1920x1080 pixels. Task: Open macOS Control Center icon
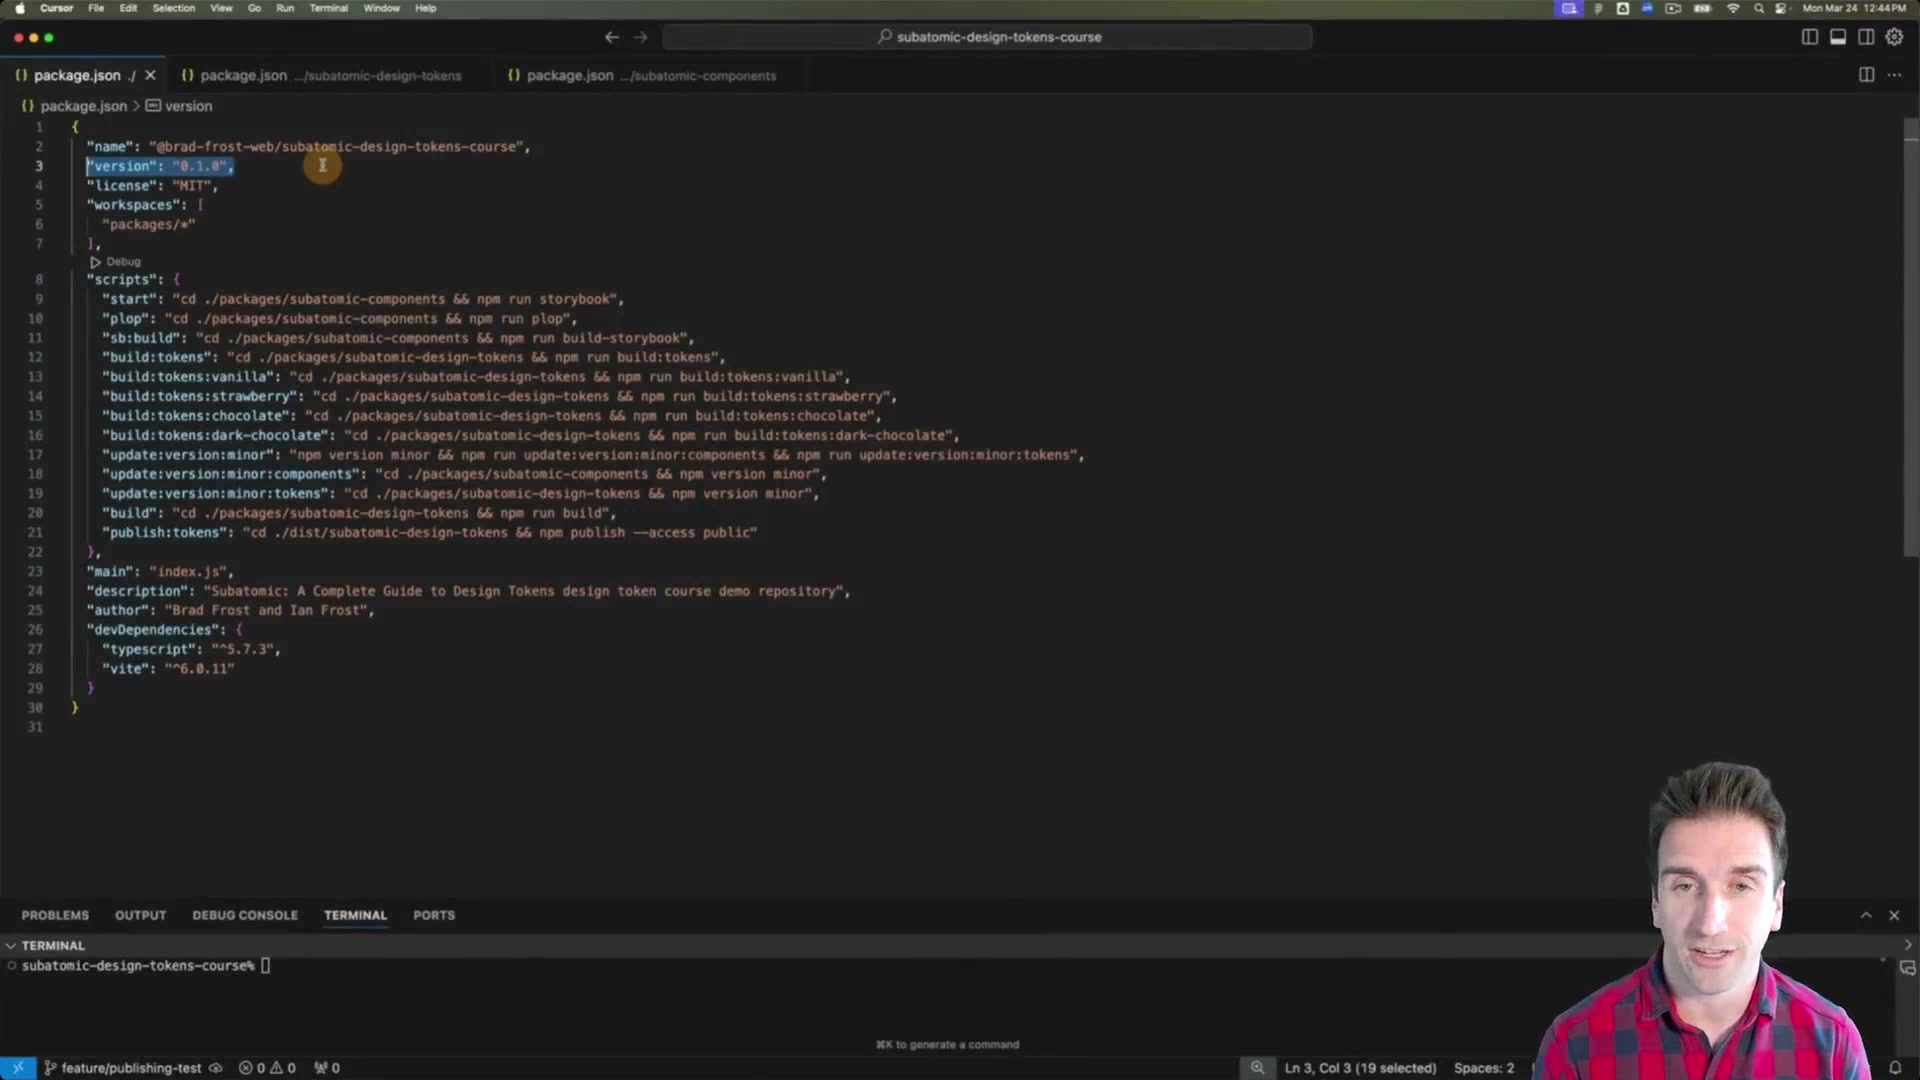1781,8
